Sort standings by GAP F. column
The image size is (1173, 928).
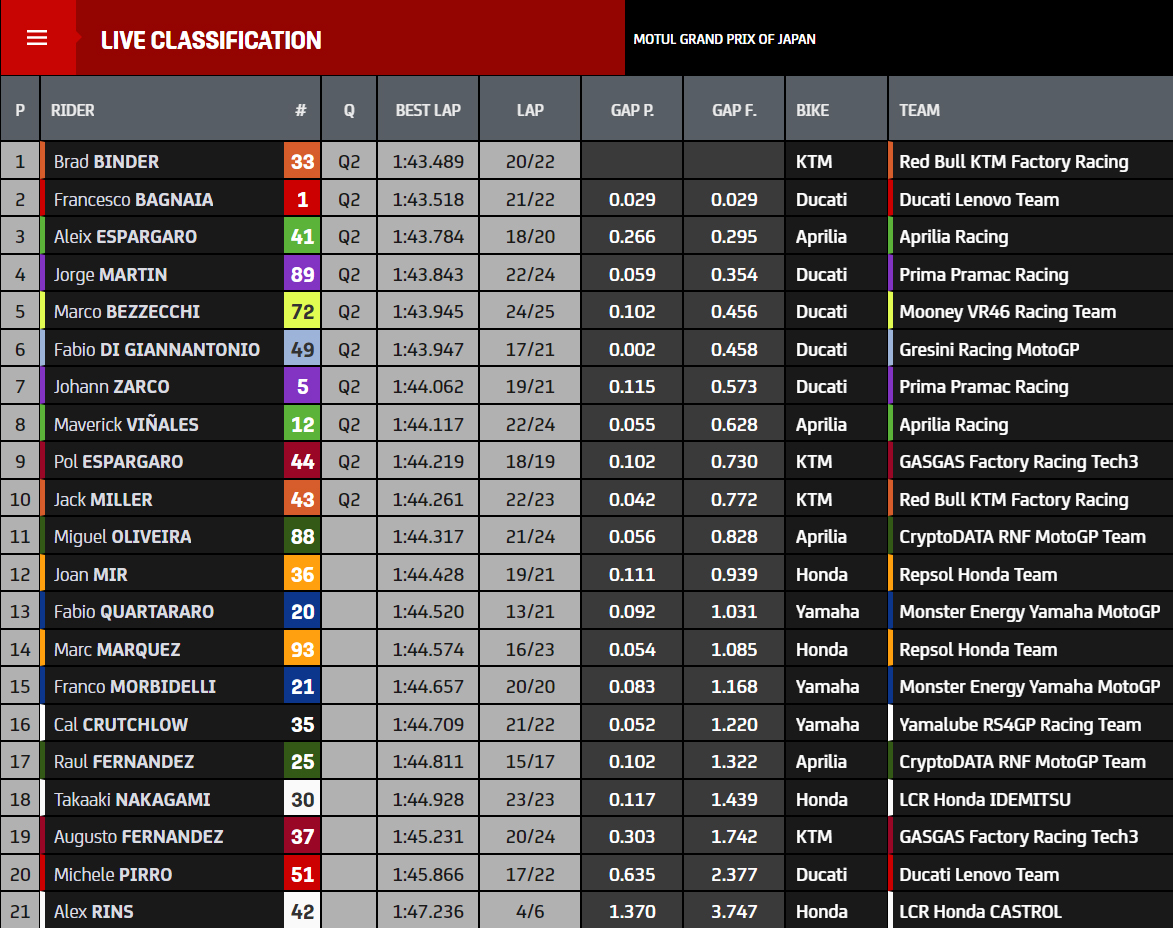(x=733, y=109)
